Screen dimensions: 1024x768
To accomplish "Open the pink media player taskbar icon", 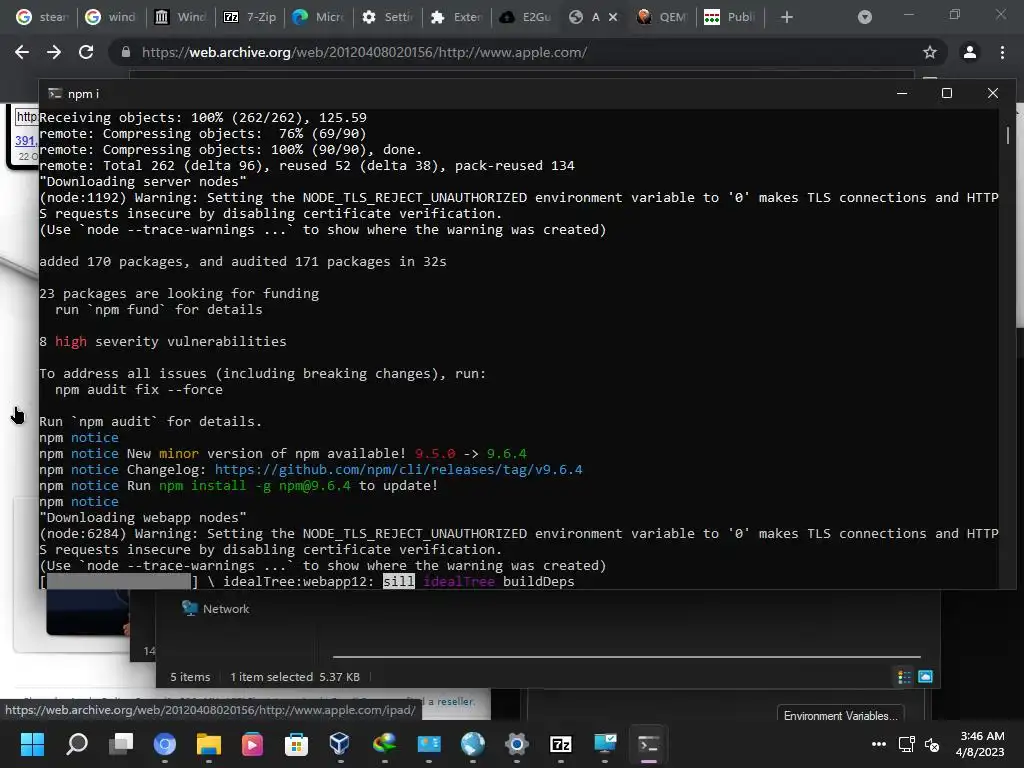I will (x=252, y=744).
